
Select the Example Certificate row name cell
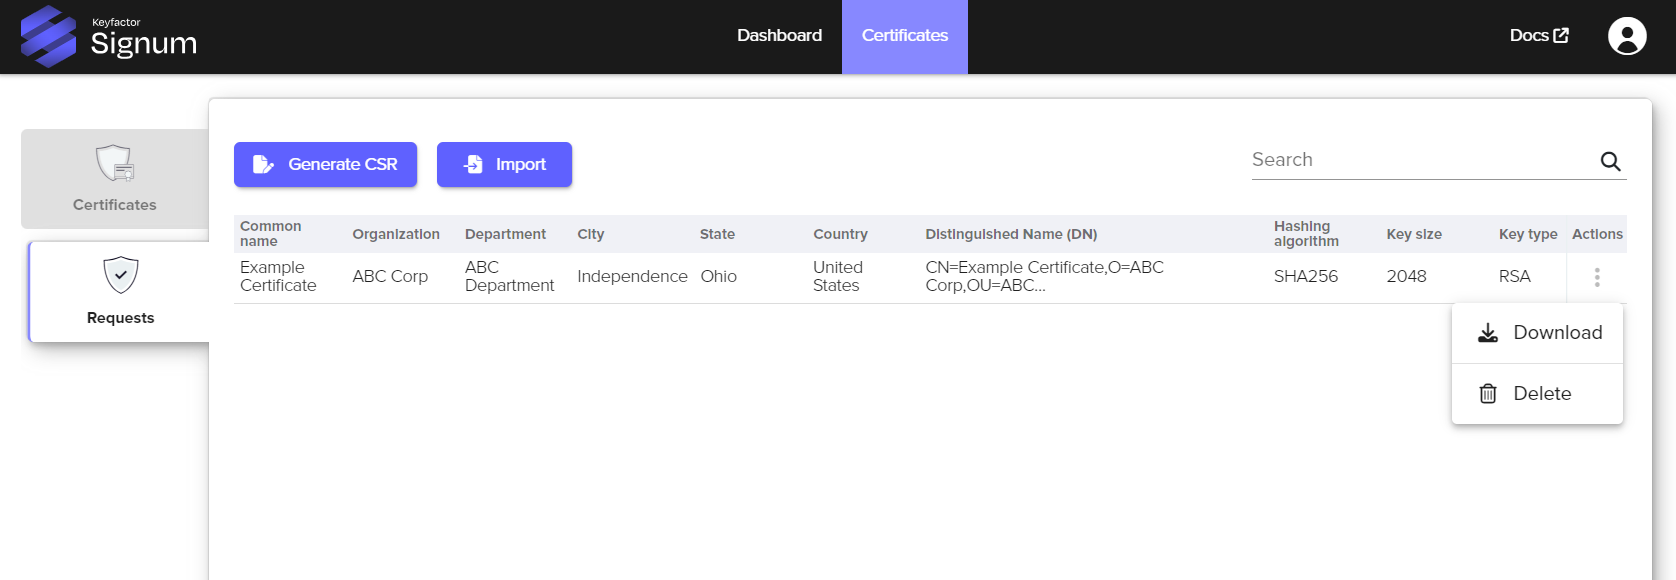(x=278, y=276)
